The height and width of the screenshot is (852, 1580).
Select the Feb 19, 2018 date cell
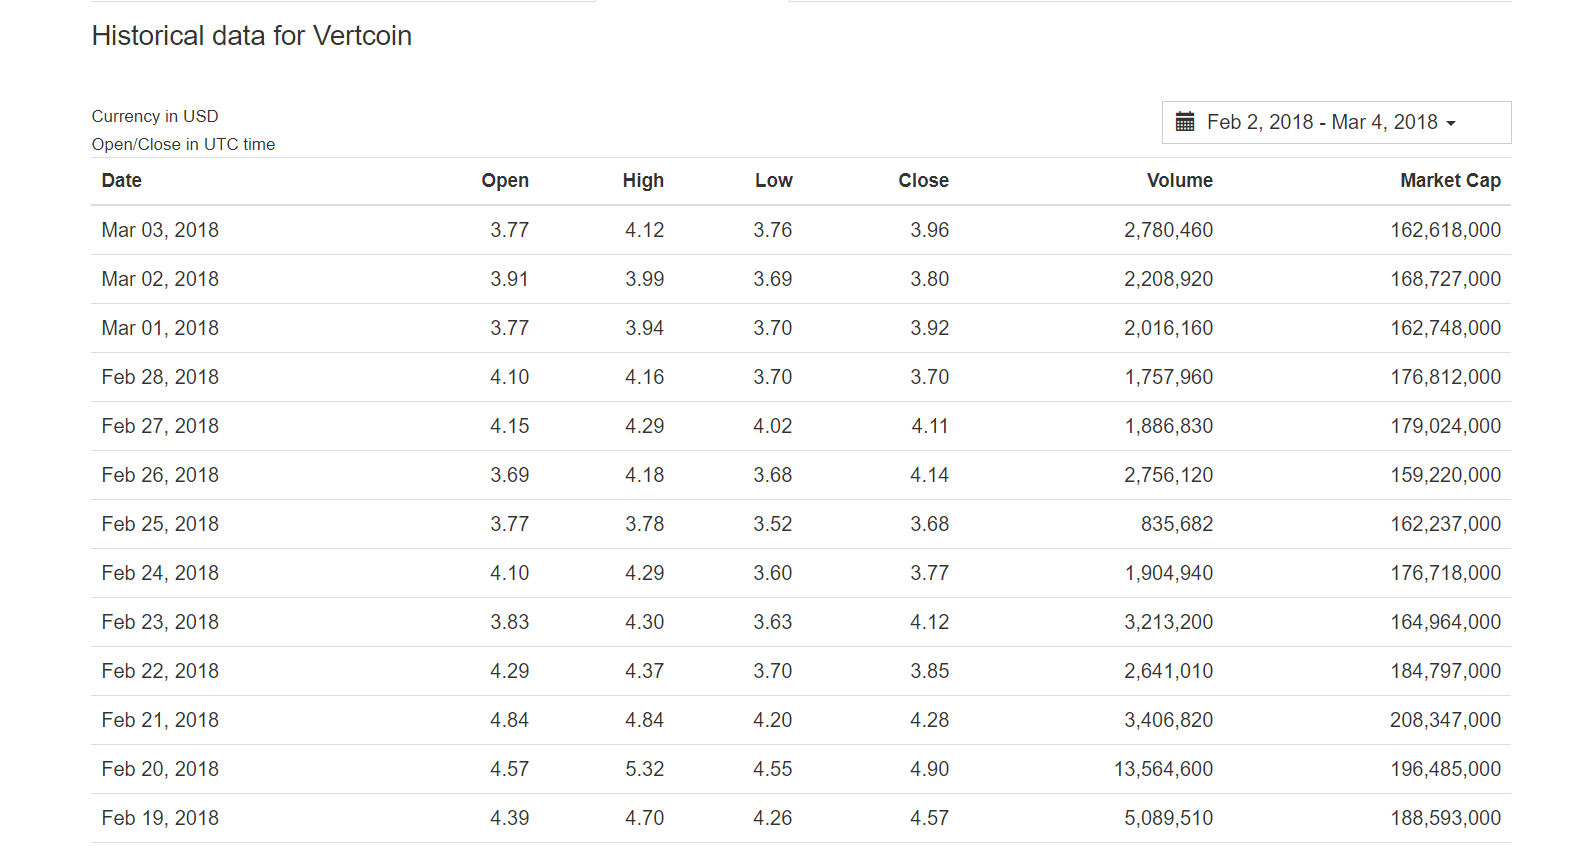point(160,818)
